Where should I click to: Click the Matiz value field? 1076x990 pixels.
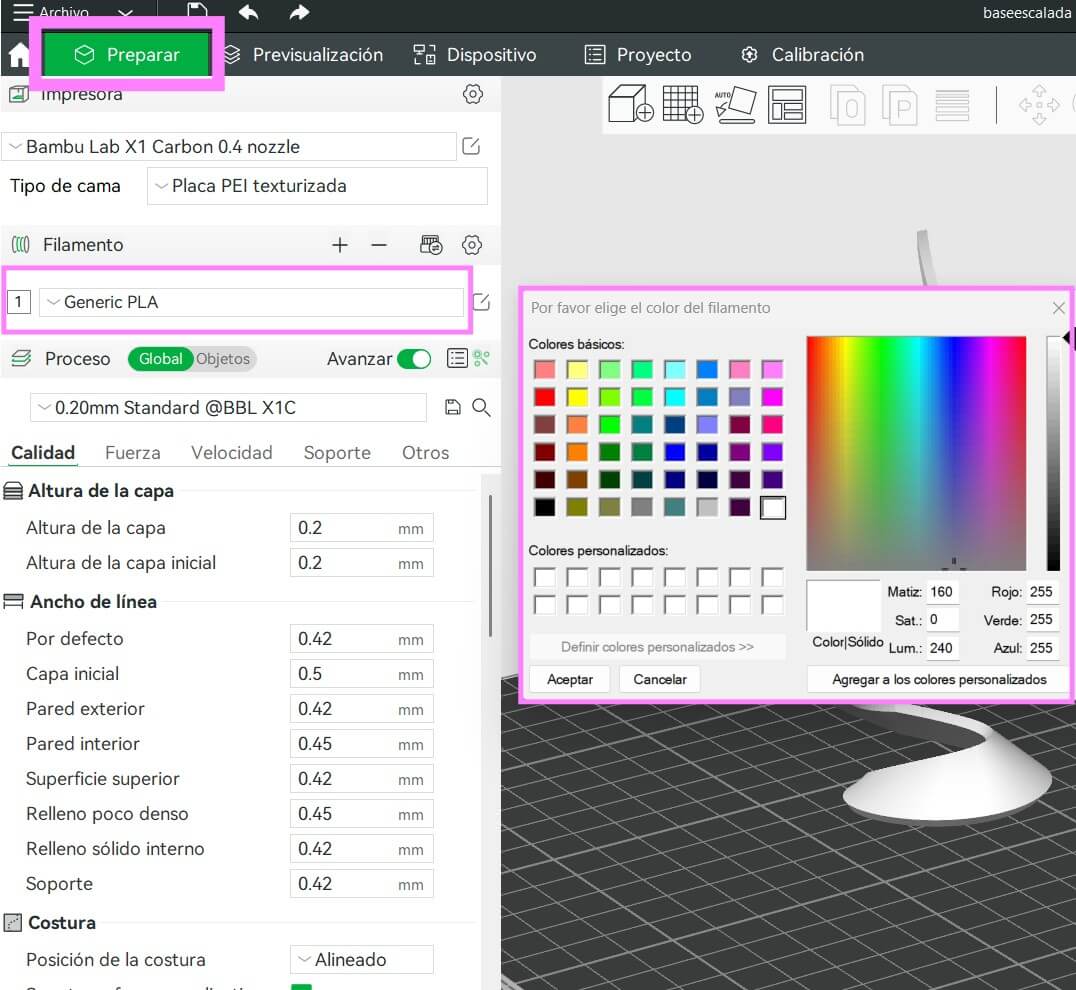942,591
